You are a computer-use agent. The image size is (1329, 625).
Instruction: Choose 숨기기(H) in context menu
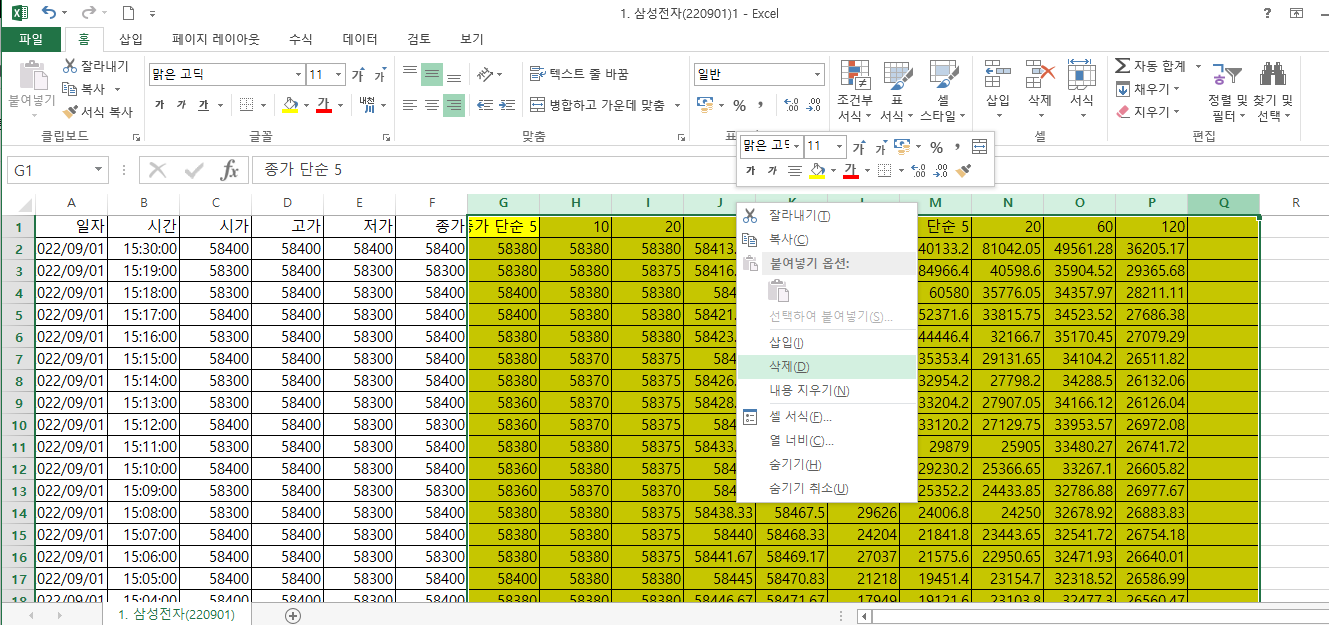[827, 465]
